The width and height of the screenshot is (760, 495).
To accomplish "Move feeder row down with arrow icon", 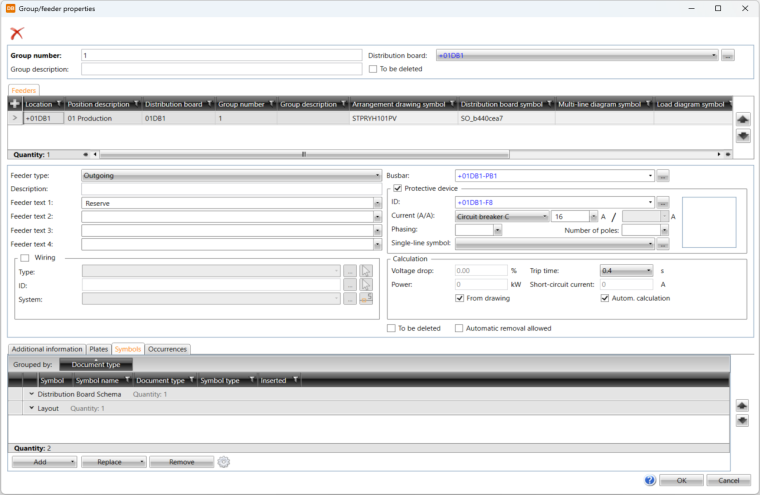I will (742, 136).
